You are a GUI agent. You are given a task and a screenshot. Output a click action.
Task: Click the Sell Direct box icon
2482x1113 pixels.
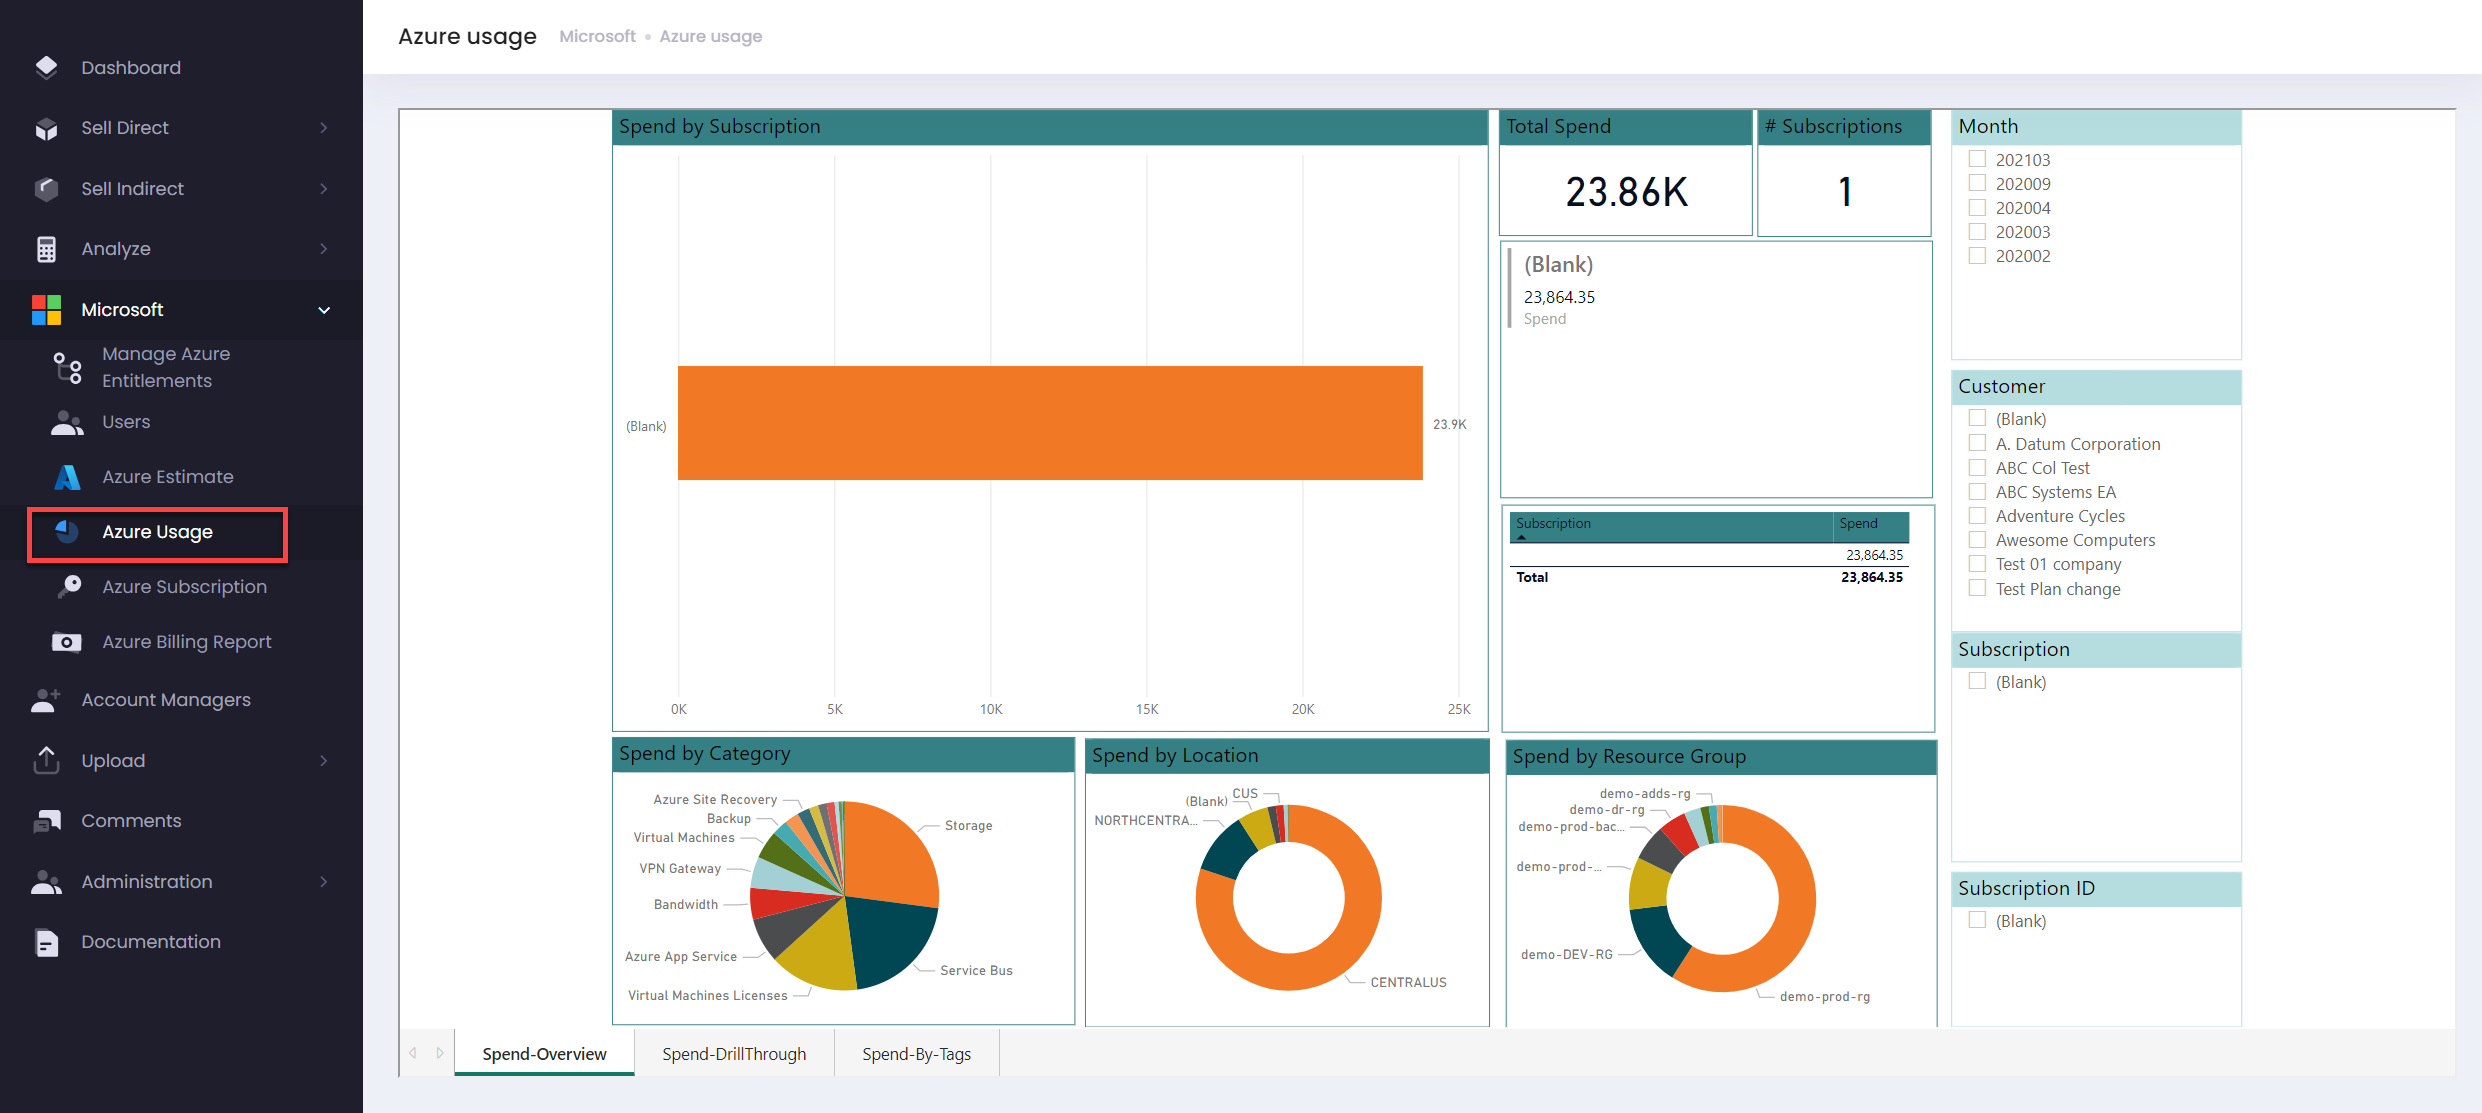[x=46, y=128]
